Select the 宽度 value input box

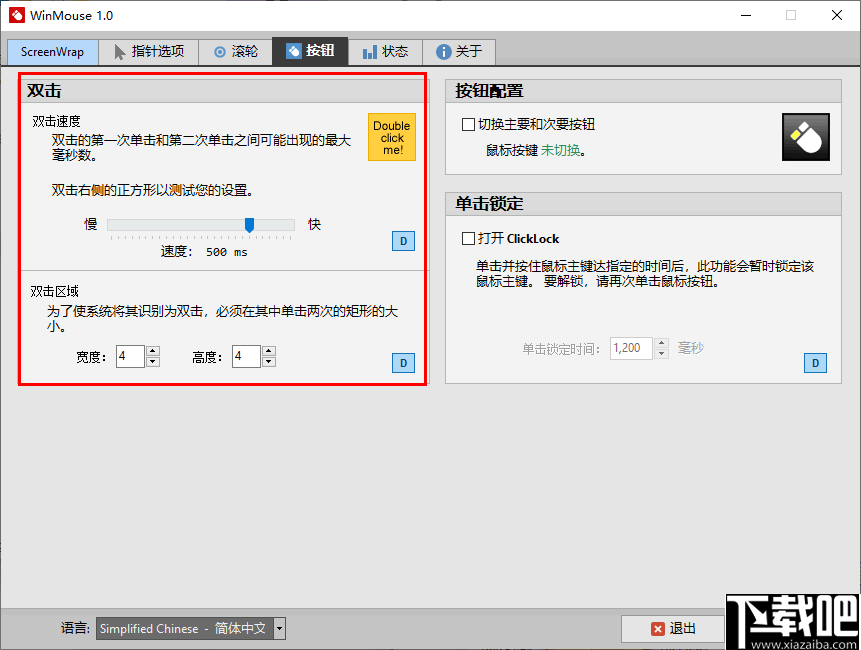[130, 356]
